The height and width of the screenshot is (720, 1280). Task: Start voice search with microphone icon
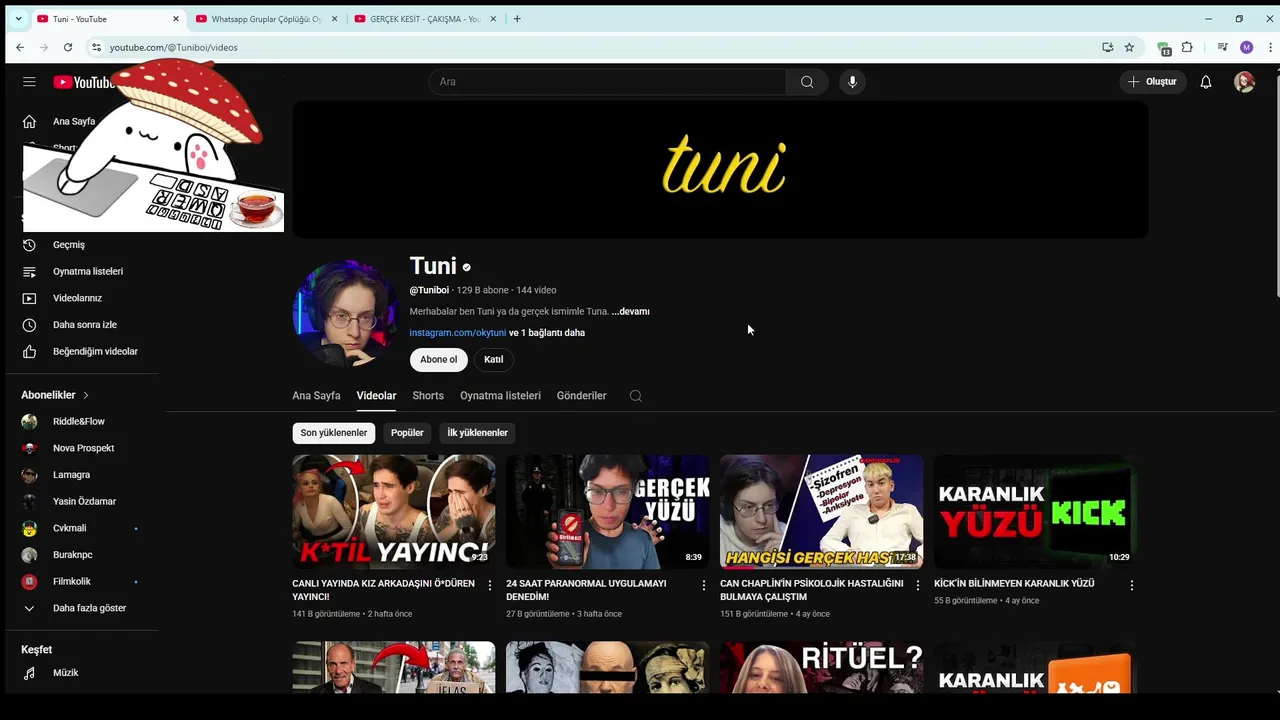(x=852, y=82)
